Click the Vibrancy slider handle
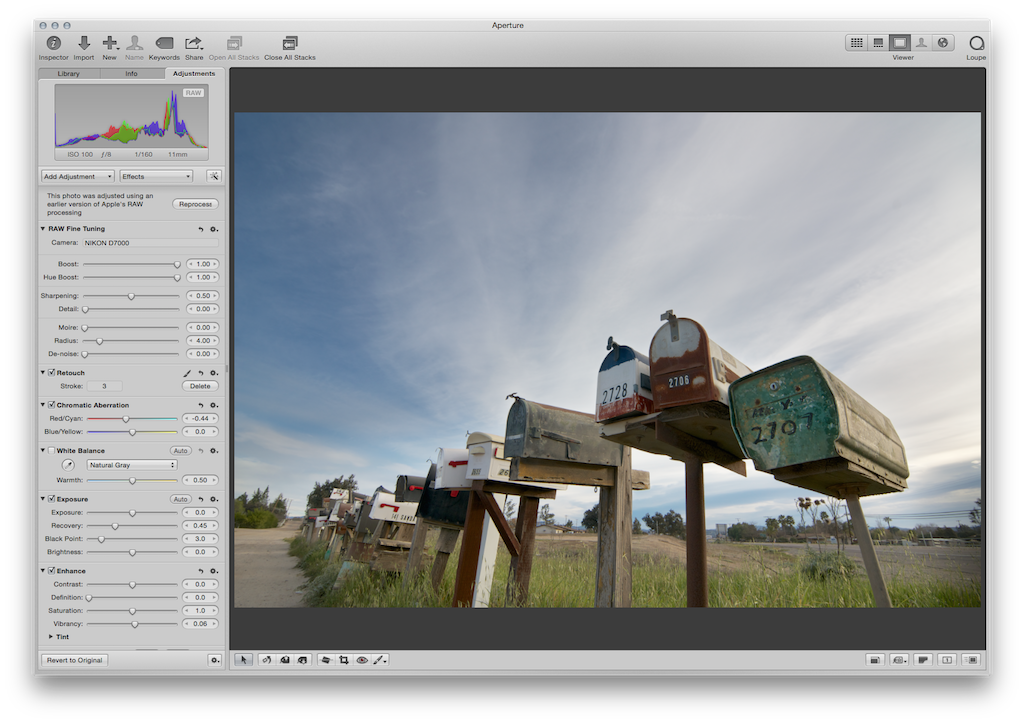The image size is (1024, 723). 135,624
